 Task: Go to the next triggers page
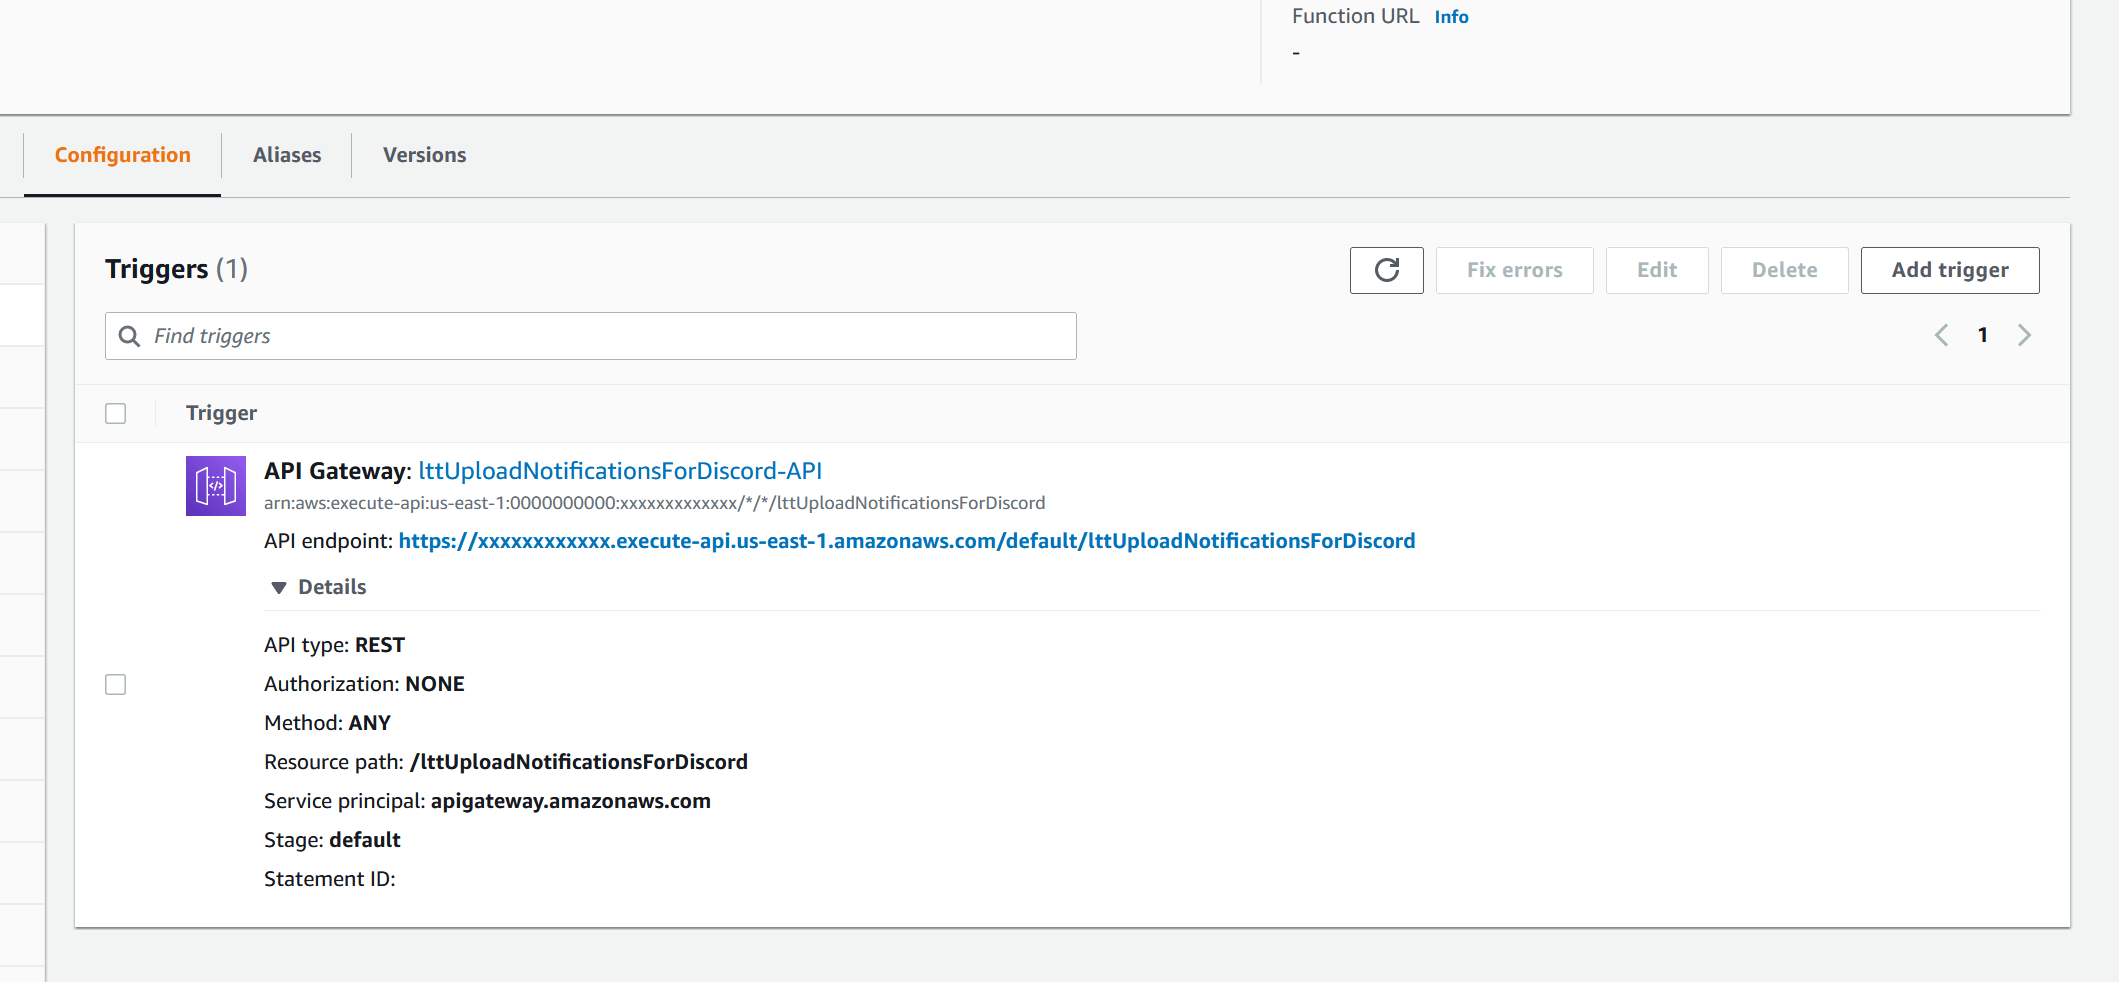(2025, 335)
